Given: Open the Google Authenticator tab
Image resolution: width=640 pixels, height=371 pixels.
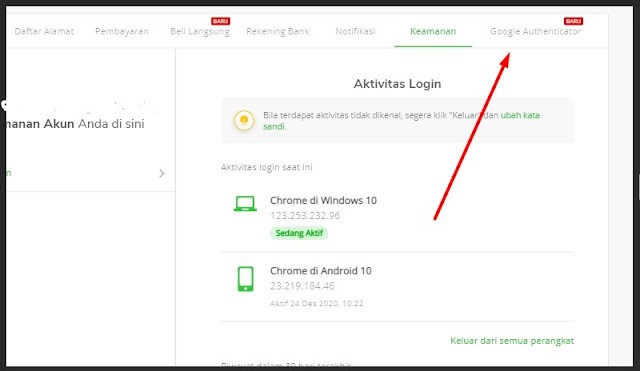Looking at the screenshot, I should (536, 31).
